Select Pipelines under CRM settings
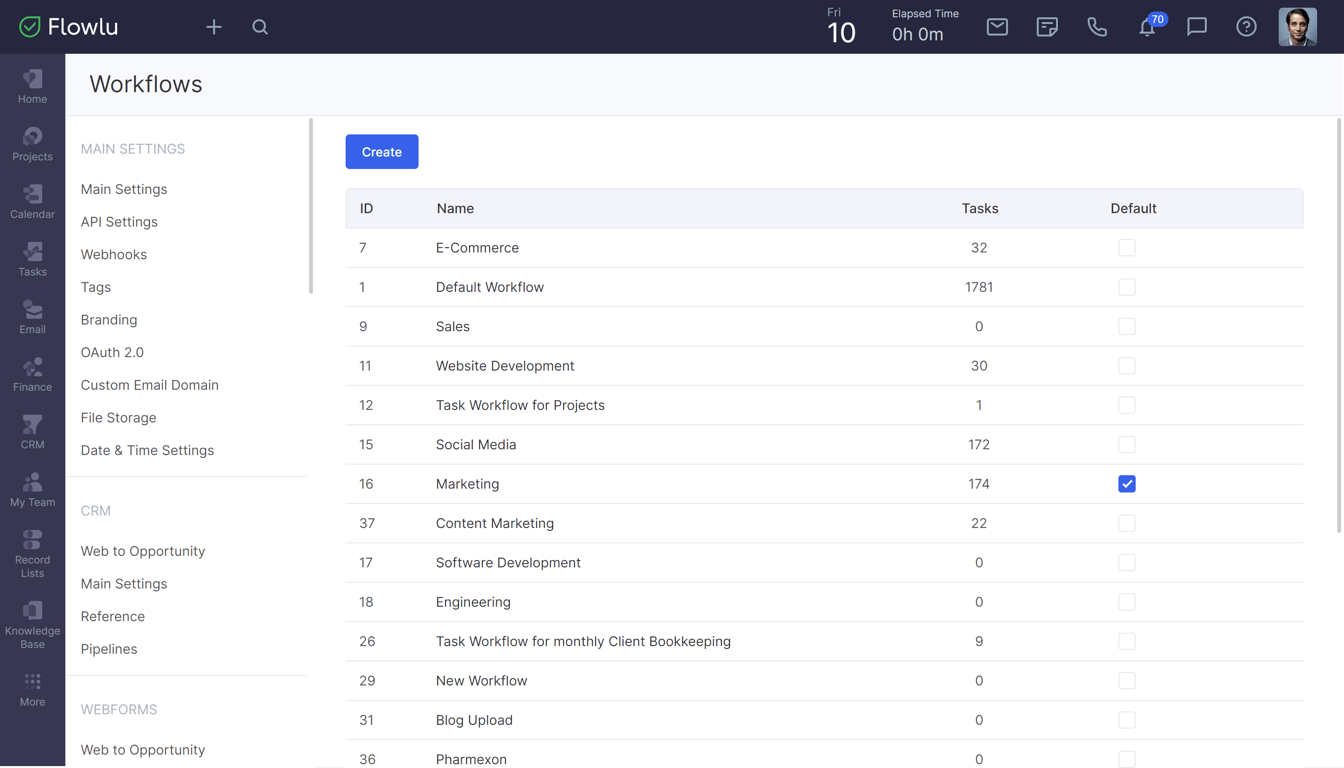This screenshot has width=1344, height=768. tap(109, 649)
